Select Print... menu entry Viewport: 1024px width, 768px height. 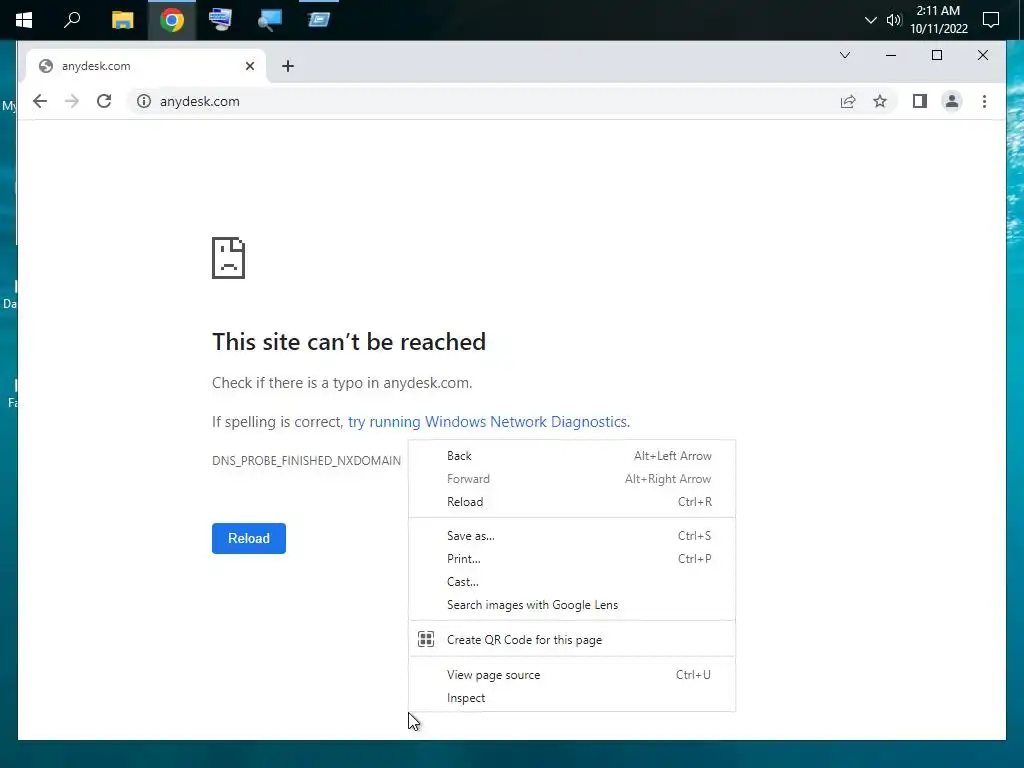(571, 558)
